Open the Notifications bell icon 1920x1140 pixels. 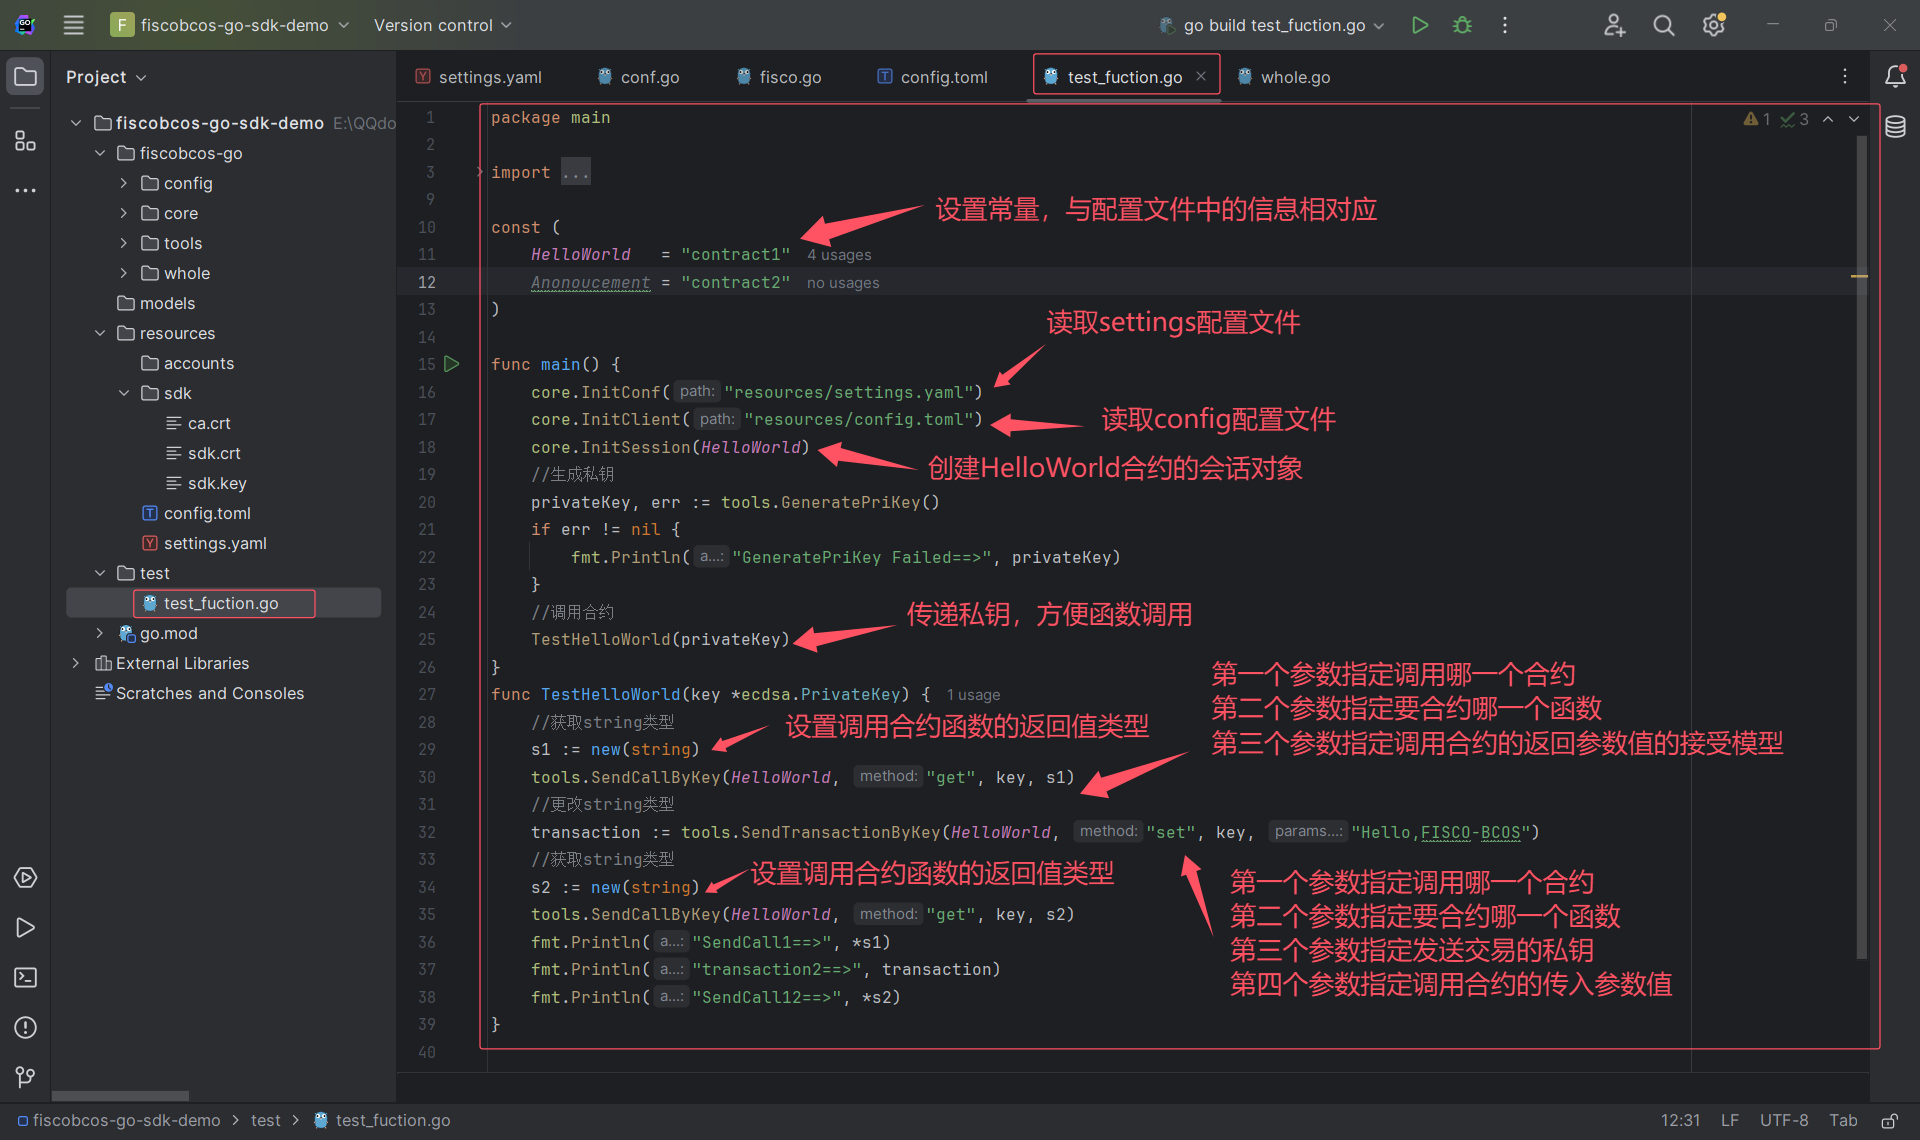(1895, 76)
